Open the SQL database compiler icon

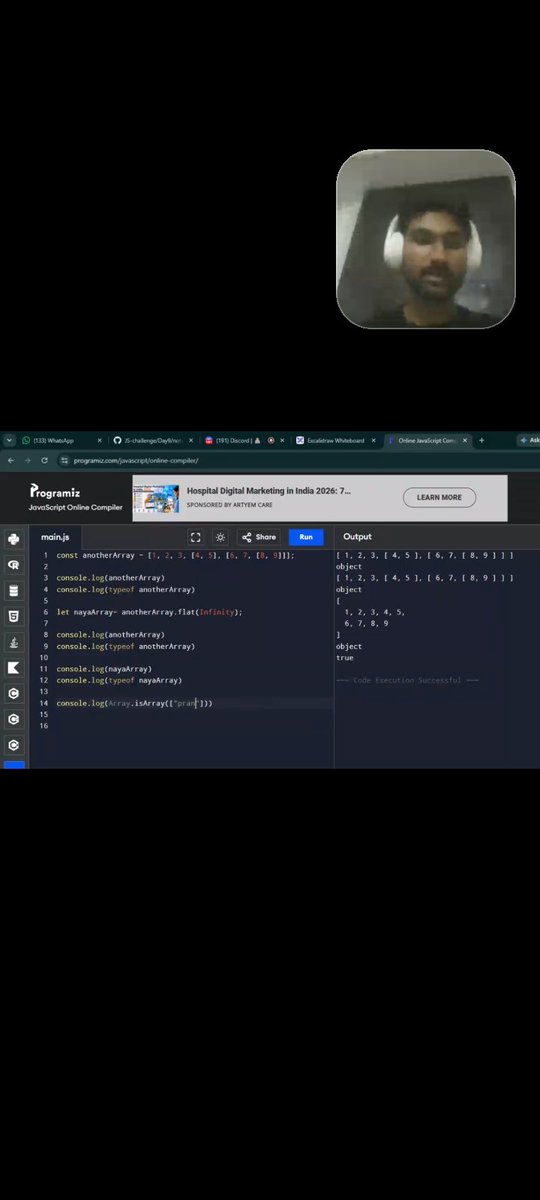[x=14, y=590]
